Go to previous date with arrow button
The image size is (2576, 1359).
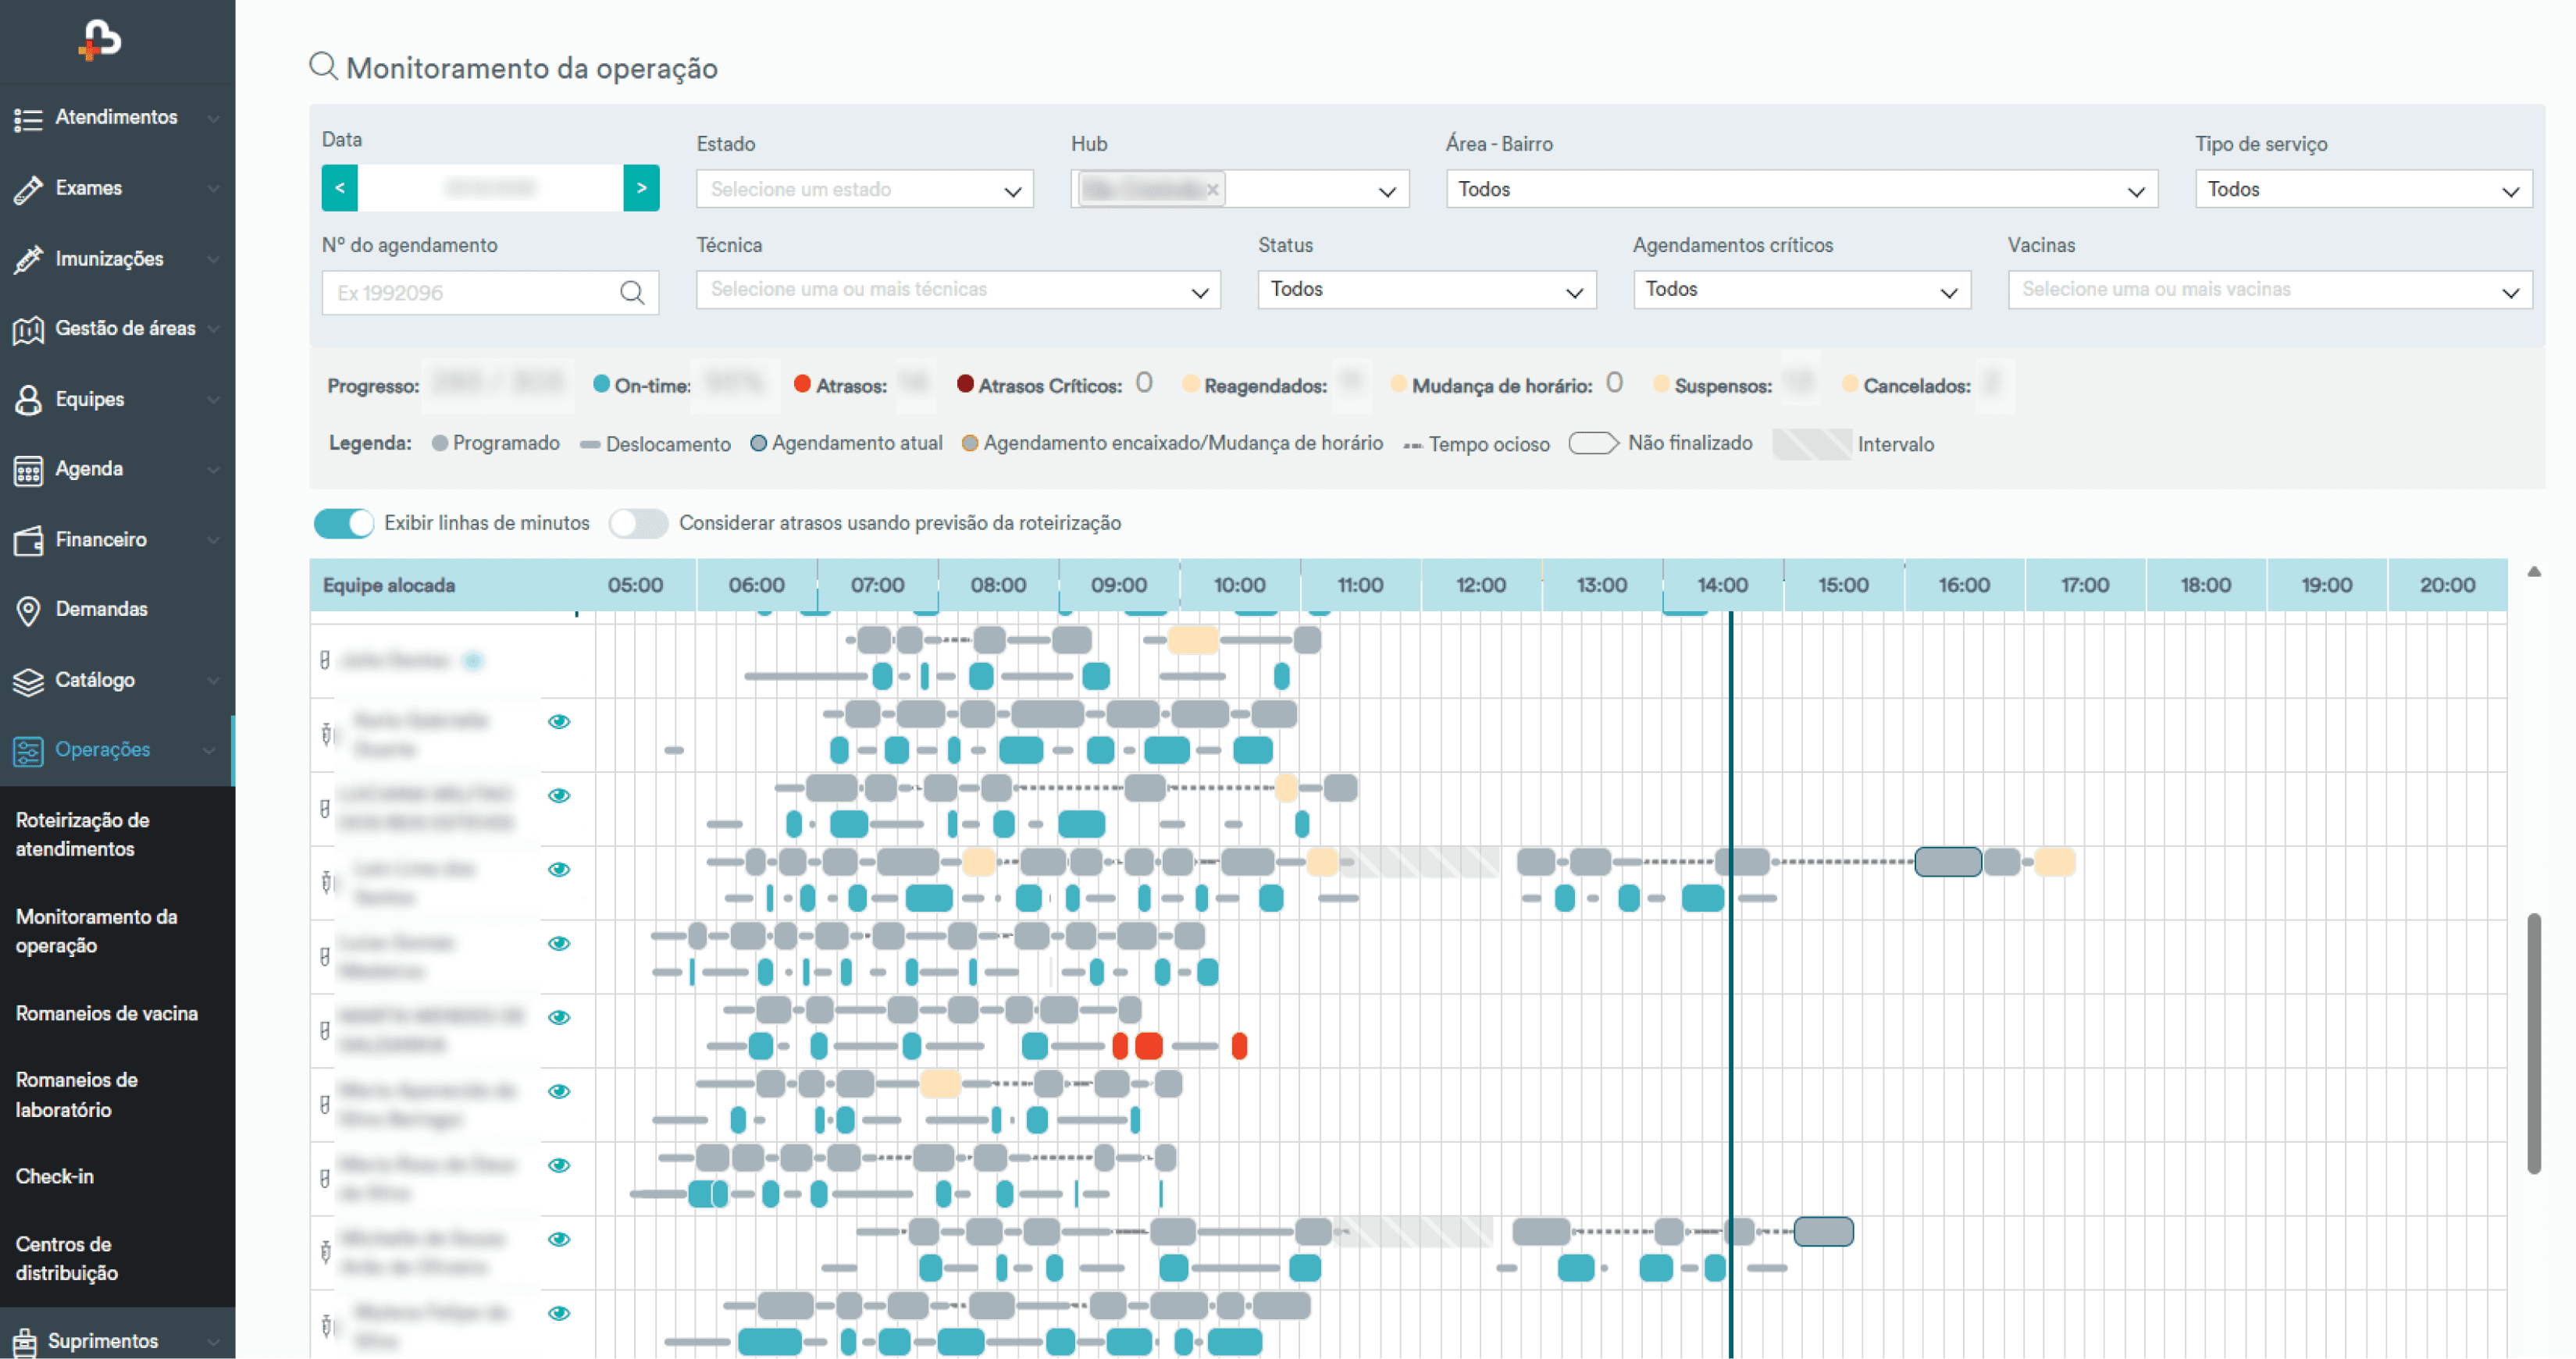(339, 188)
